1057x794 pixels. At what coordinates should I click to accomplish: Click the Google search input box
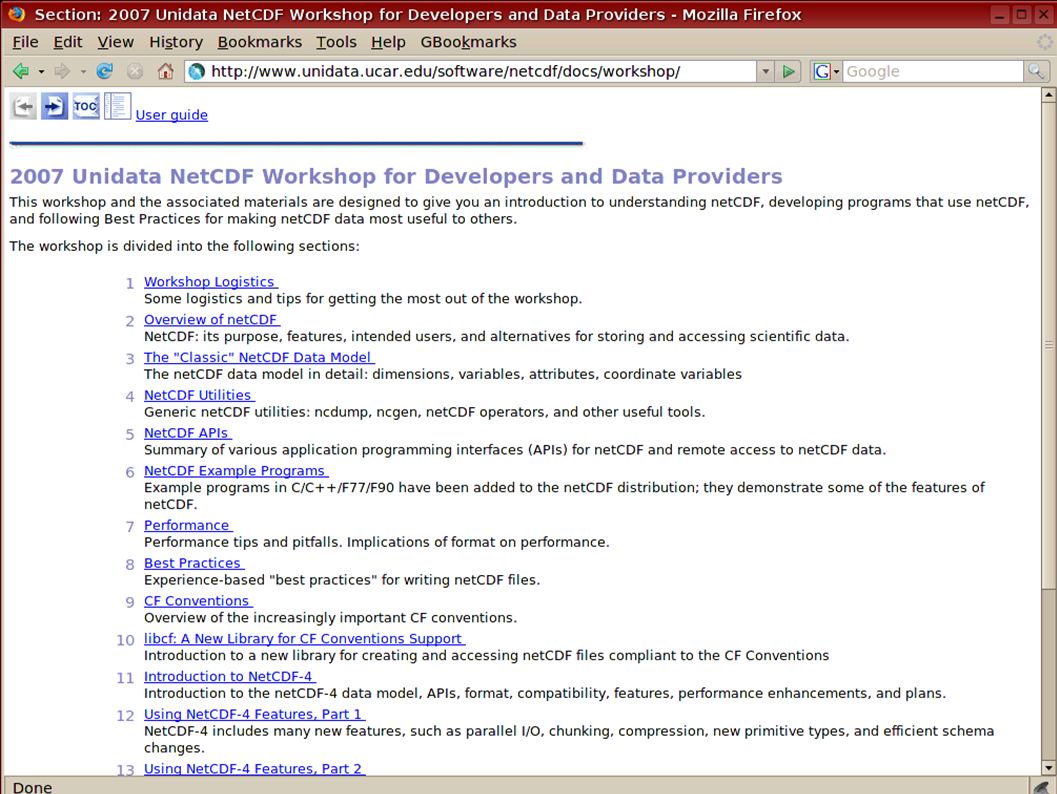pyautogui.click(x=933, y=71)
